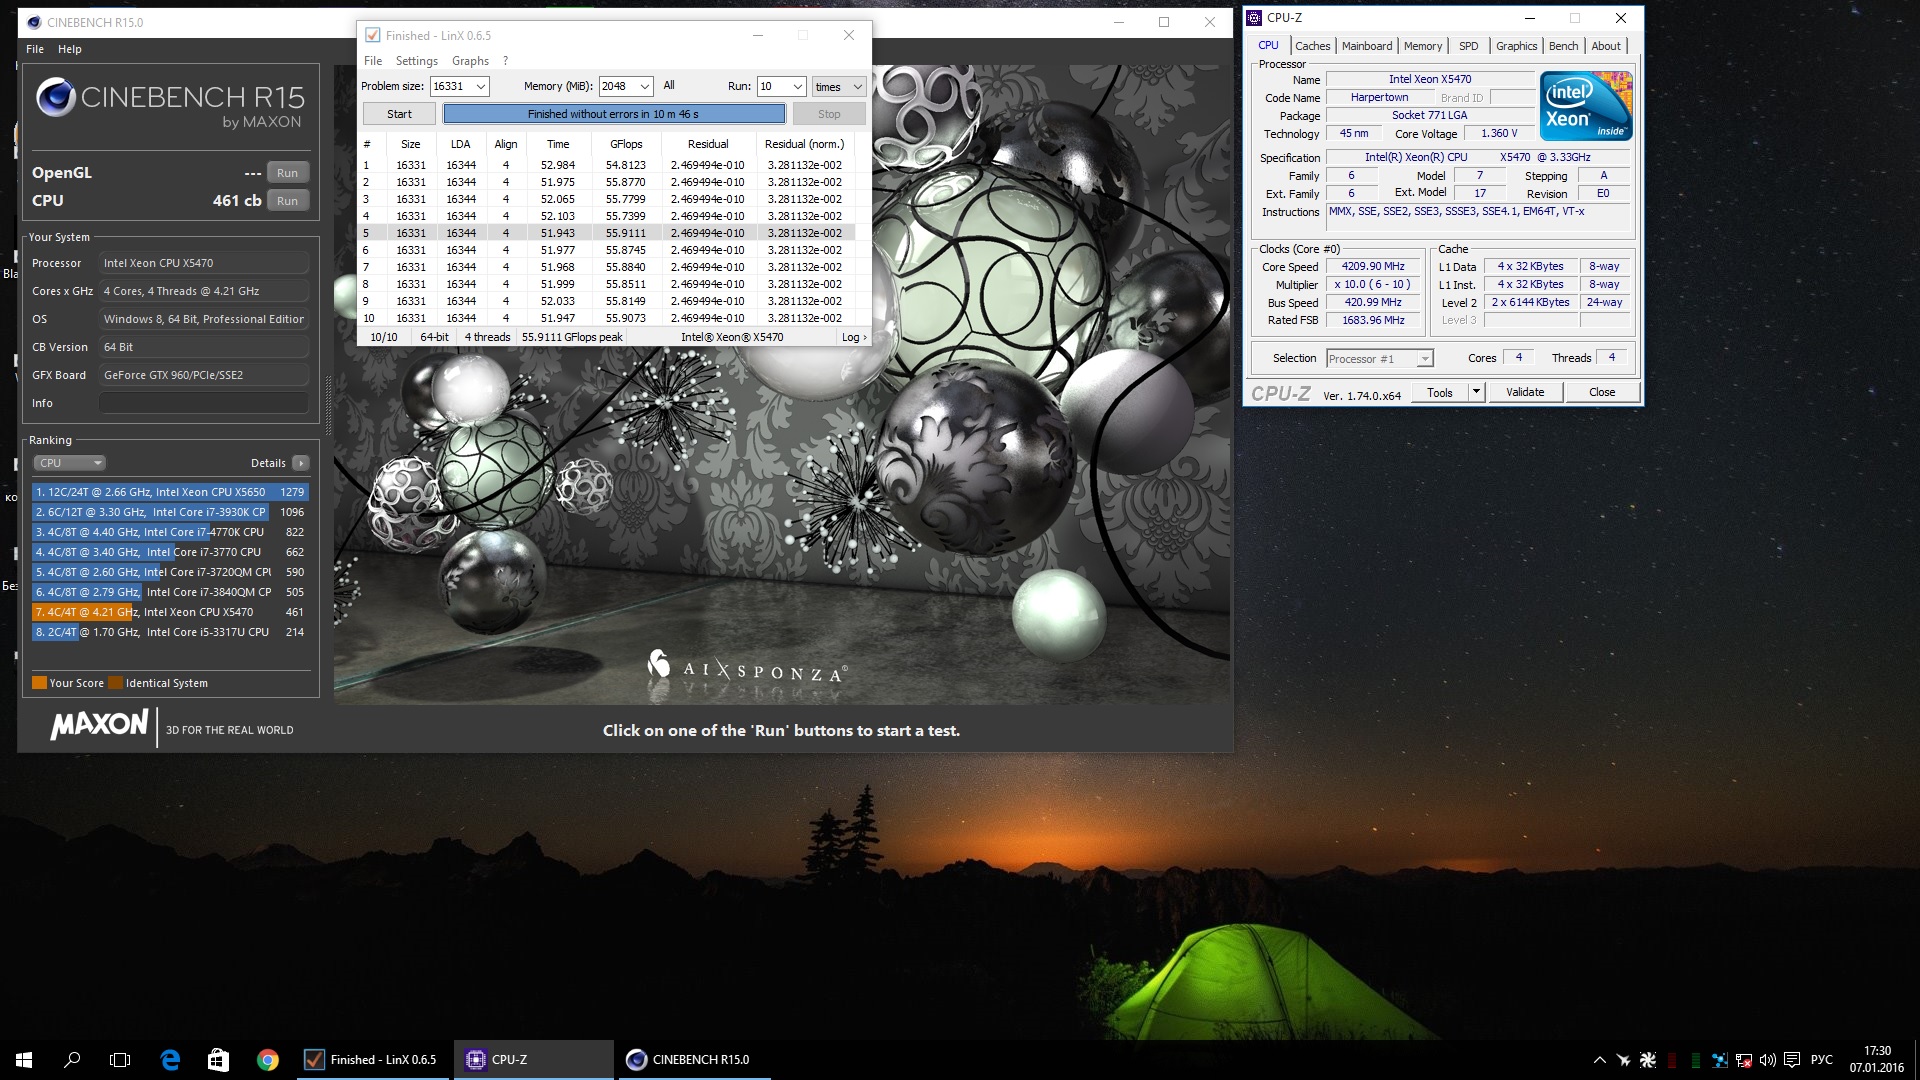Open the CPU-Z Tools dropdown arrow
1920x1080 pixels.
click(x=1476, y=392)
